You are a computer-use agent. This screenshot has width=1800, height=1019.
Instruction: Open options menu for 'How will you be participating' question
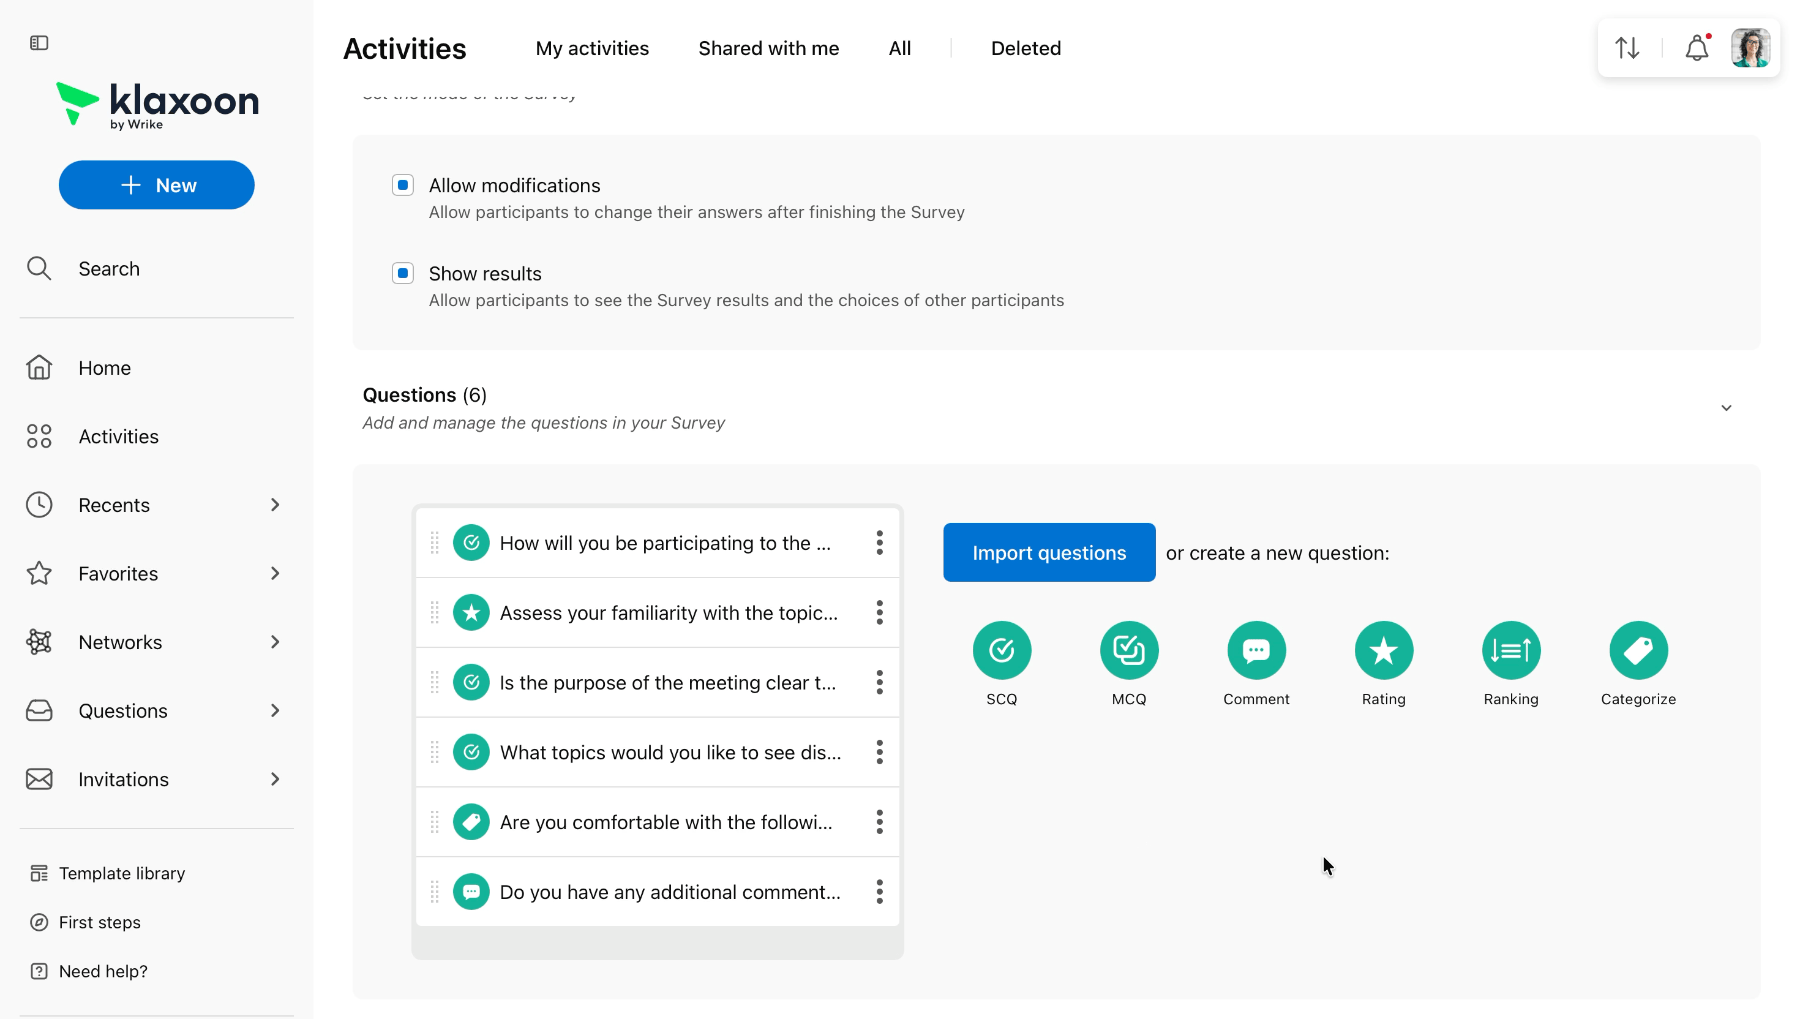point(879,543)
